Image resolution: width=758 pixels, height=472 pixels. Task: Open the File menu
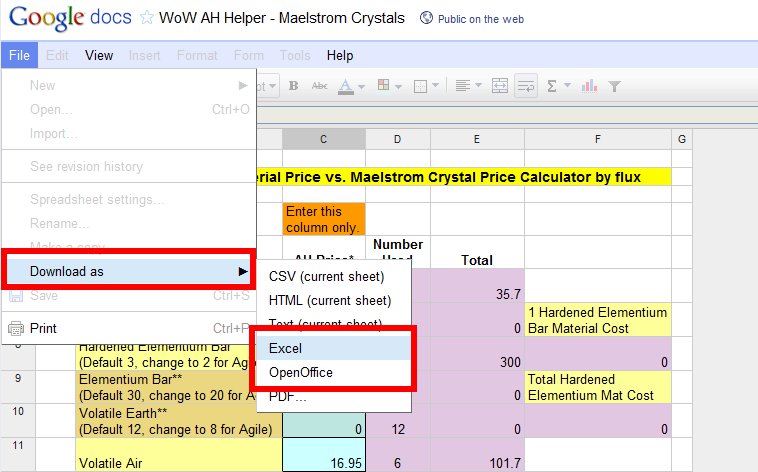coord(19,56)
